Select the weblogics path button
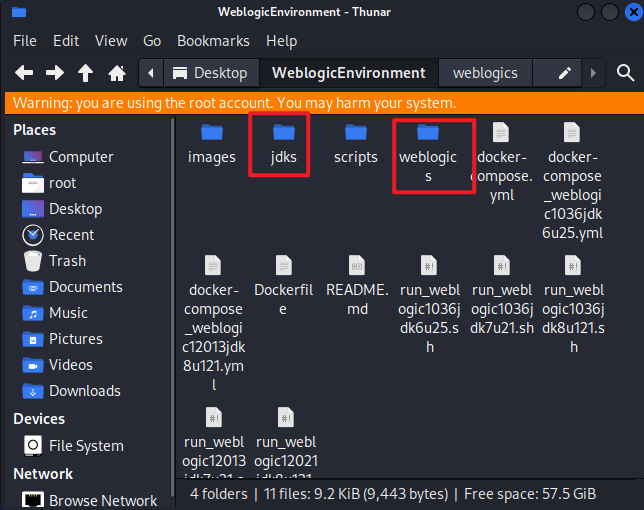The height and width of the screenshot is (510, 644). click(x=485, y=73)
